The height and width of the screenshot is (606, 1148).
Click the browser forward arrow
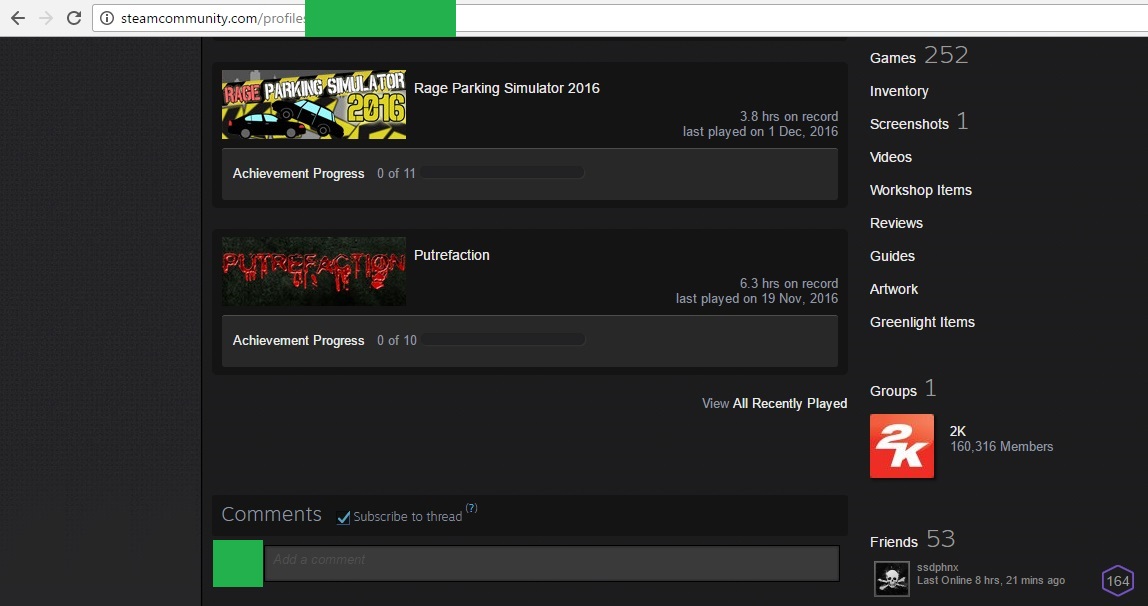[46, 18]
